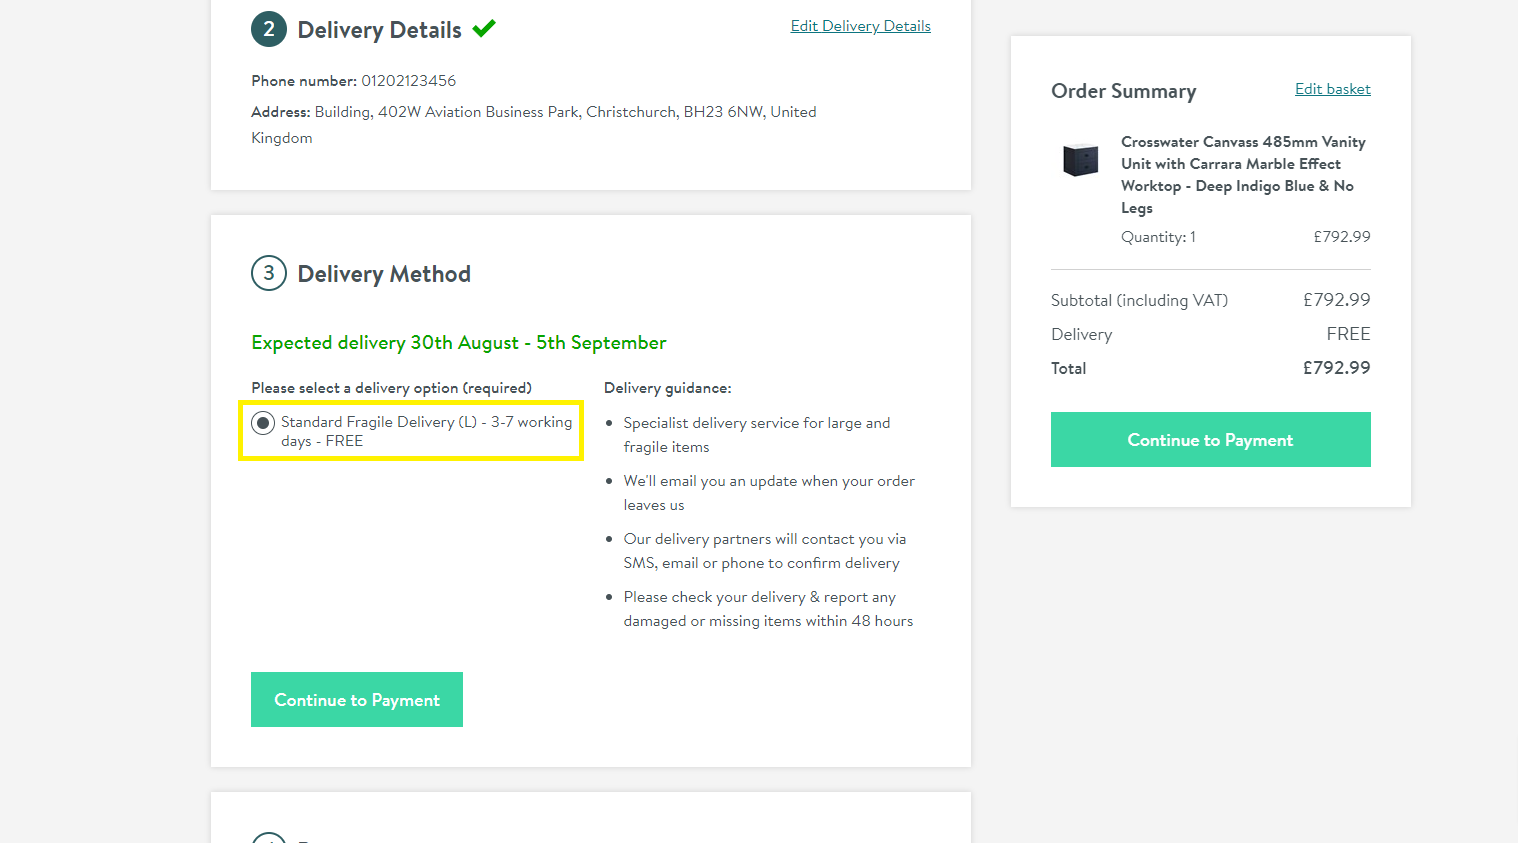Click the step 3 number circle icon
This screenshot has width=1518, height=843.
coord(268,274)
